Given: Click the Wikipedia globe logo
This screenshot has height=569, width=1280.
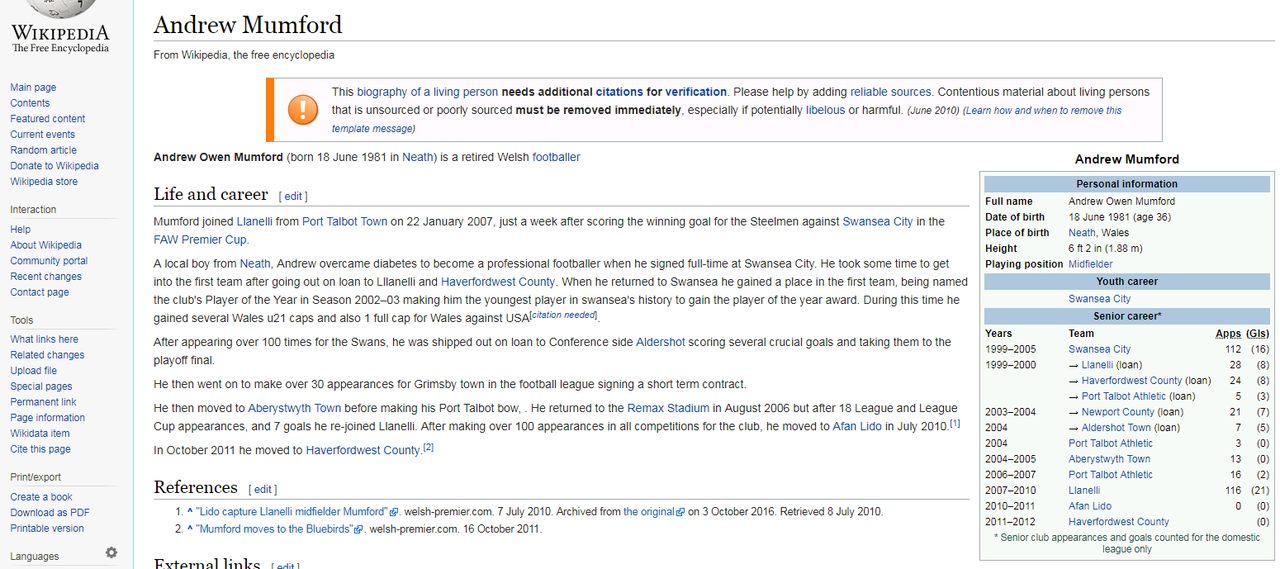Looking at the screenshot, I should [x=60, y=8].
